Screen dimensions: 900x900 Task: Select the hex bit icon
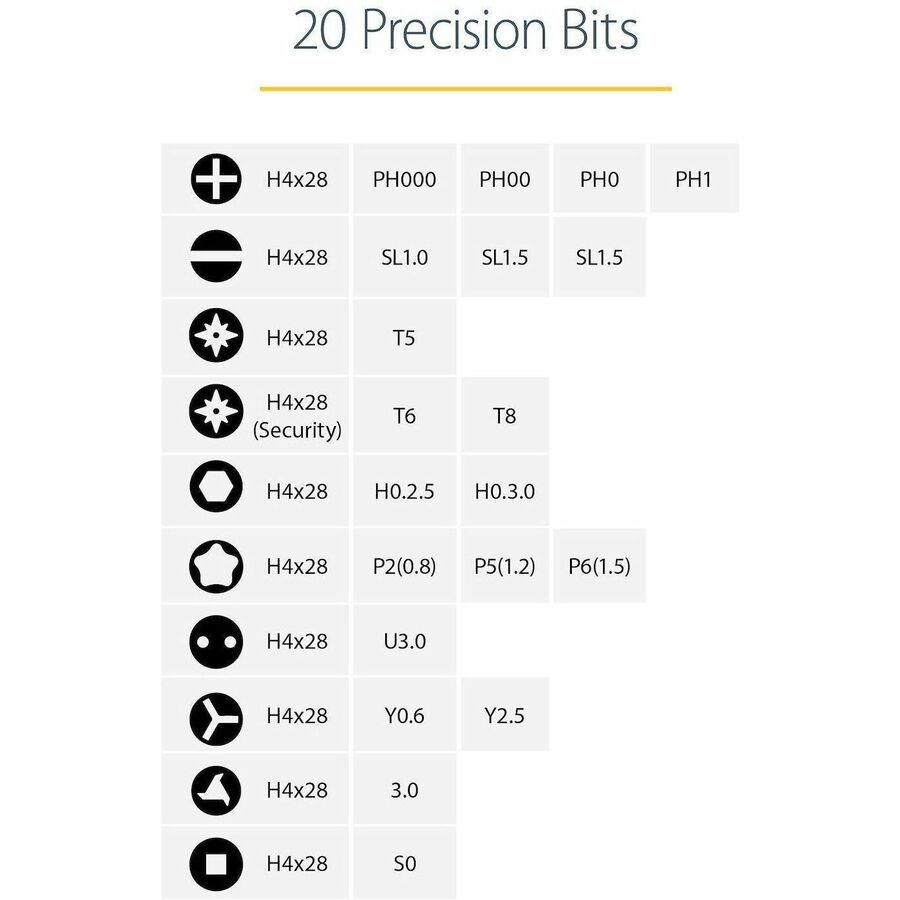[216, 491]
